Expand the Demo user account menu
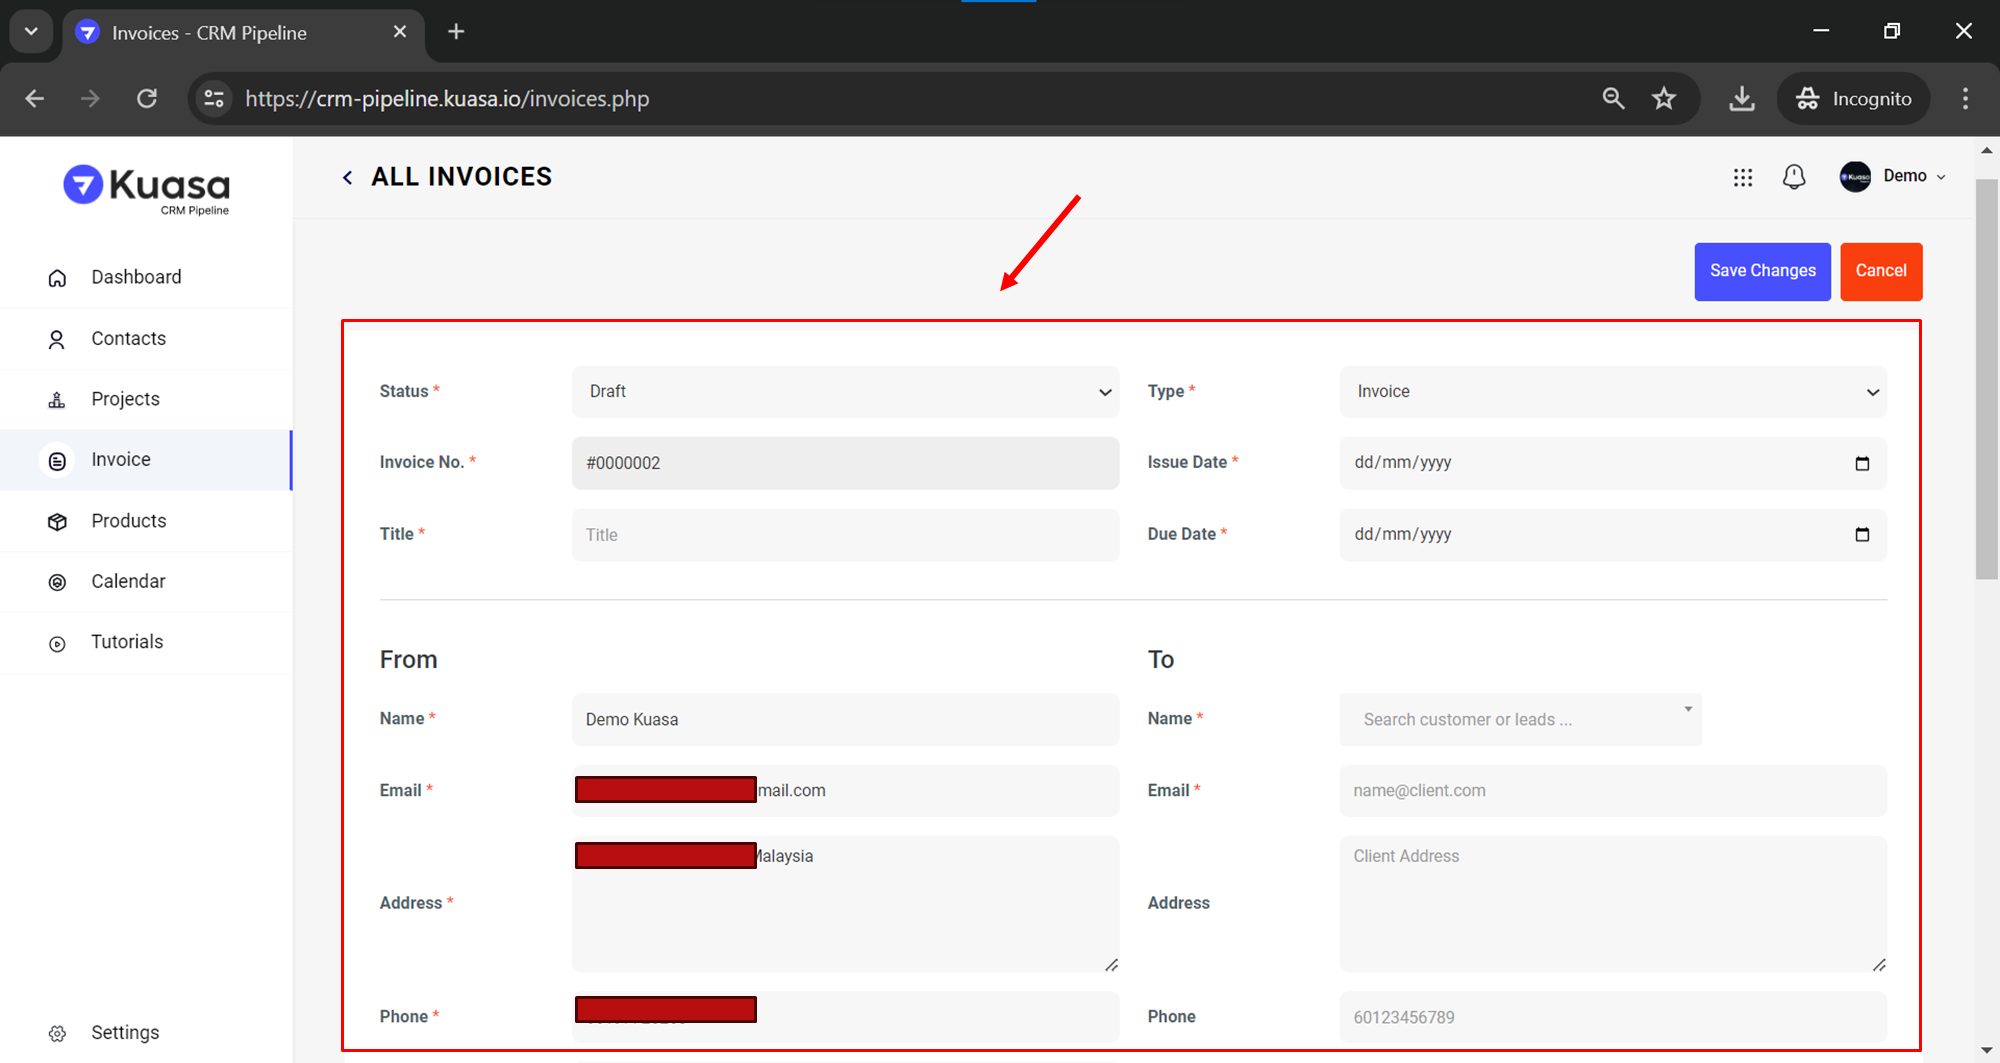The image size is (2000, 1063). [x=1894, y=177]
